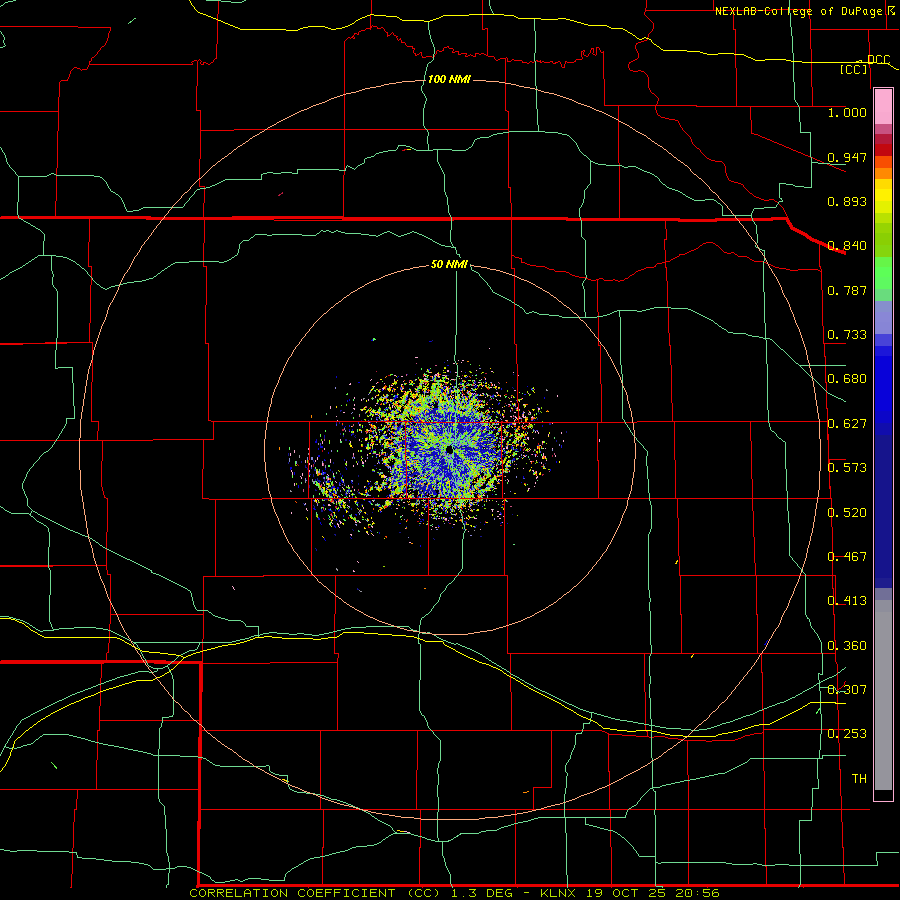Click the [CC] label above the color bar
Viewport: 900px width, 900px height.
point(854,69)
